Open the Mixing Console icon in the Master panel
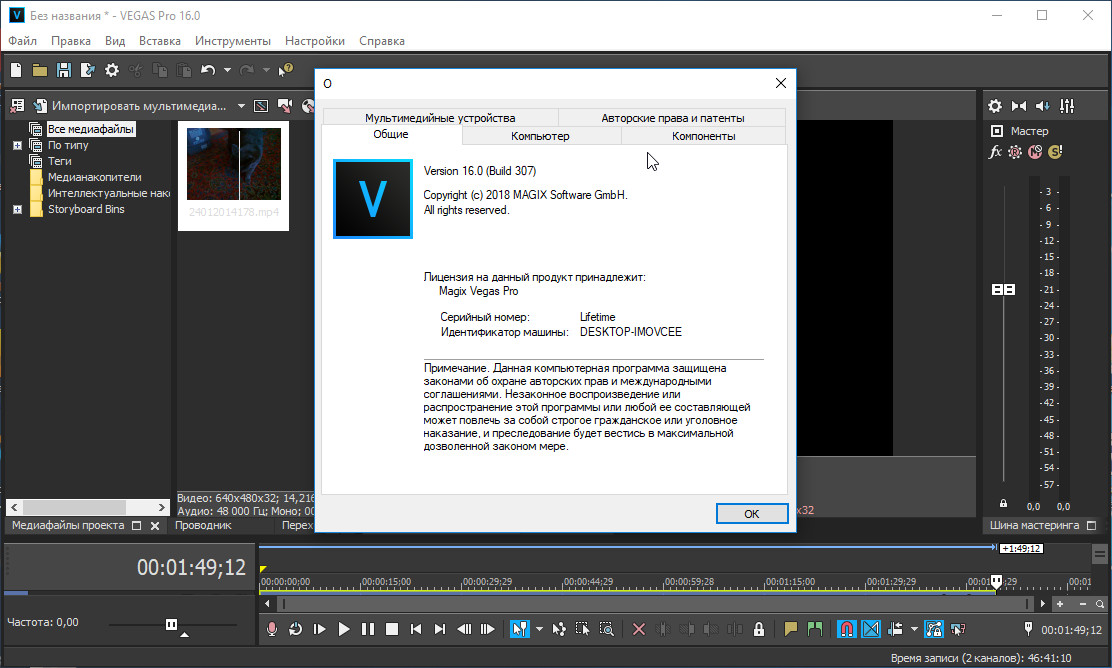This screenshot has width=1112, height=668. click(1067, 106)
